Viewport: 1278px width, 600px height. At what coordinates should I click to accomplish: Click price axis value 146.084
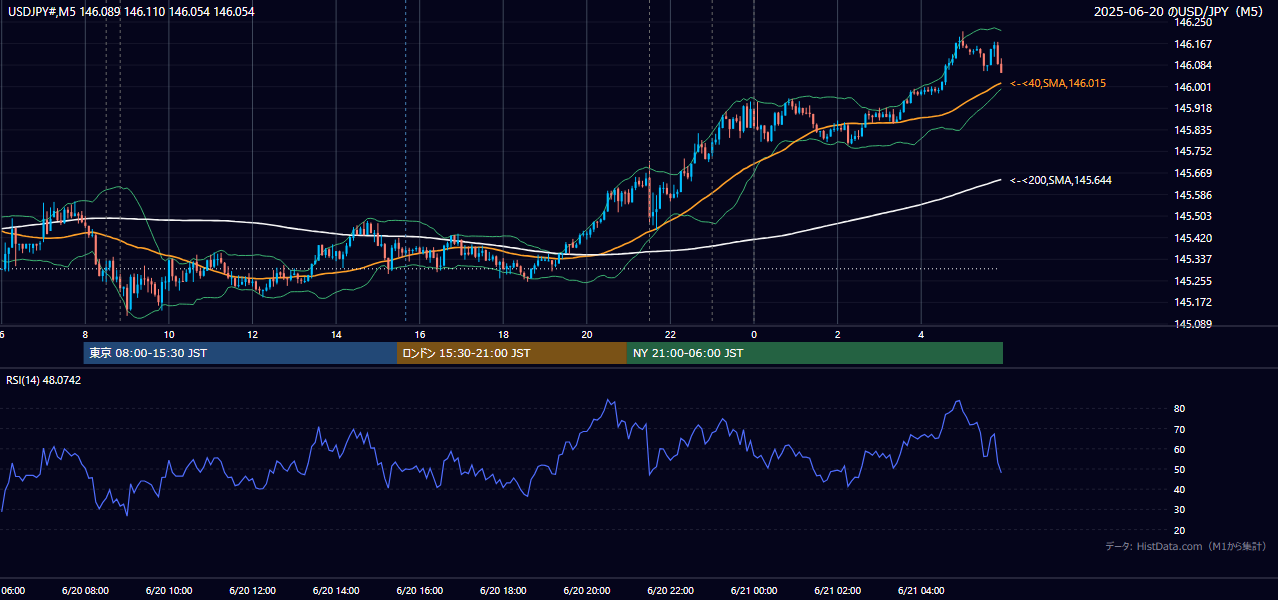pyautogui.click(x=1193, y=65)
